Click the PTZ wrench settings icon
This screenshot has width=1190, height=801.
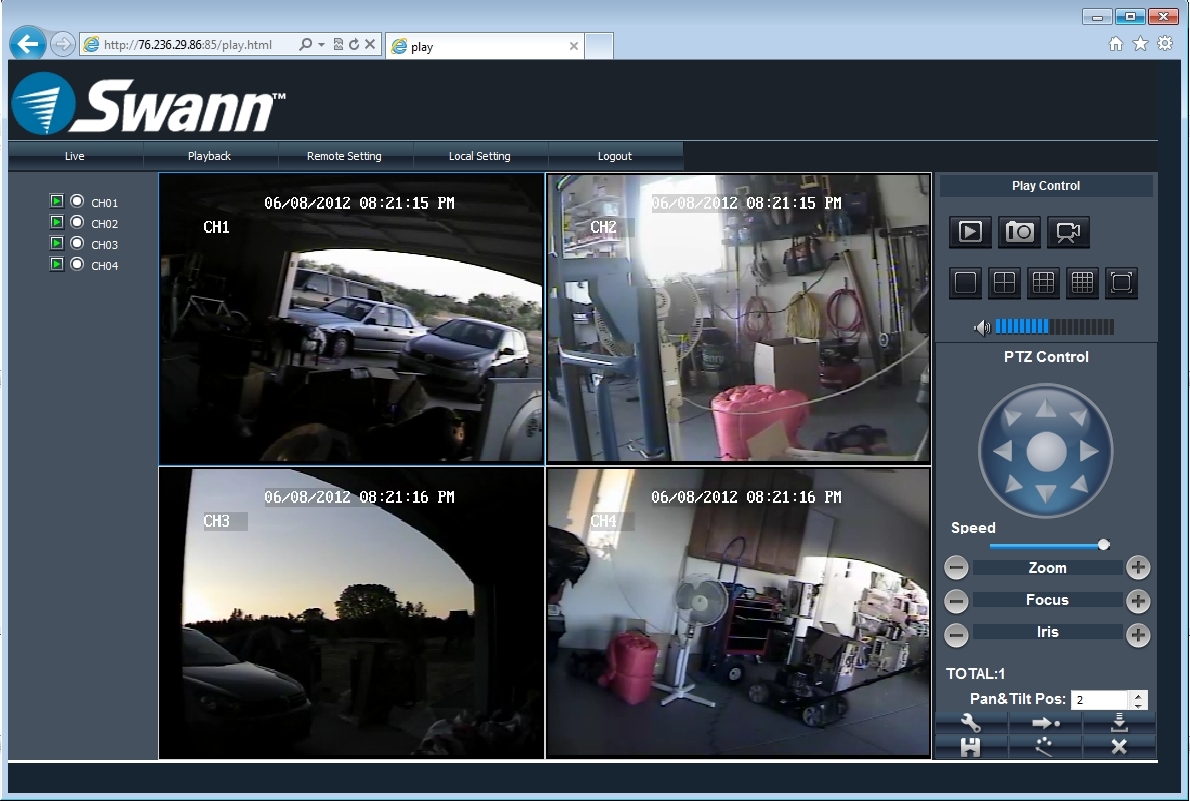970,723
